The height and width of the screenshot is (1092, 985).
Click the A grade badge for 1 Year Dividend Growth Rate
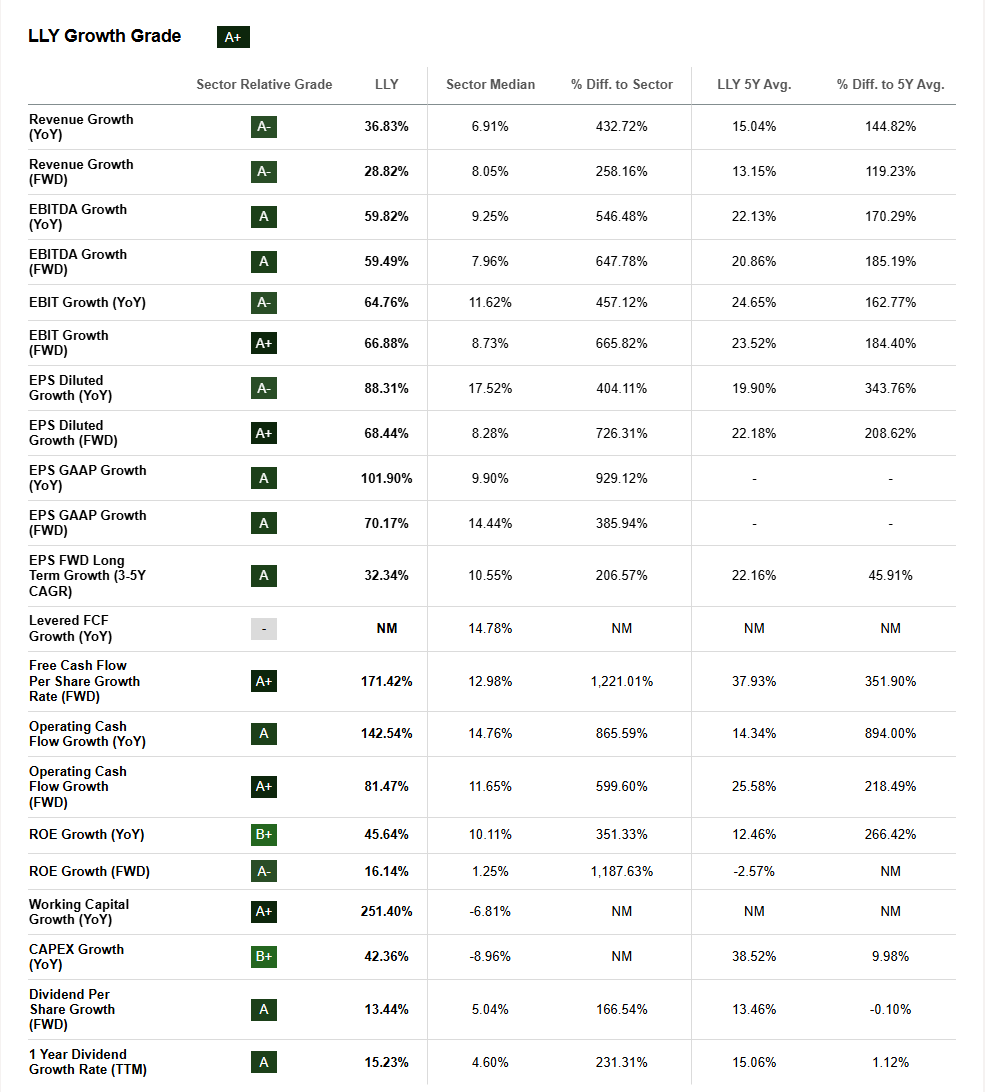click(264, 1063)
